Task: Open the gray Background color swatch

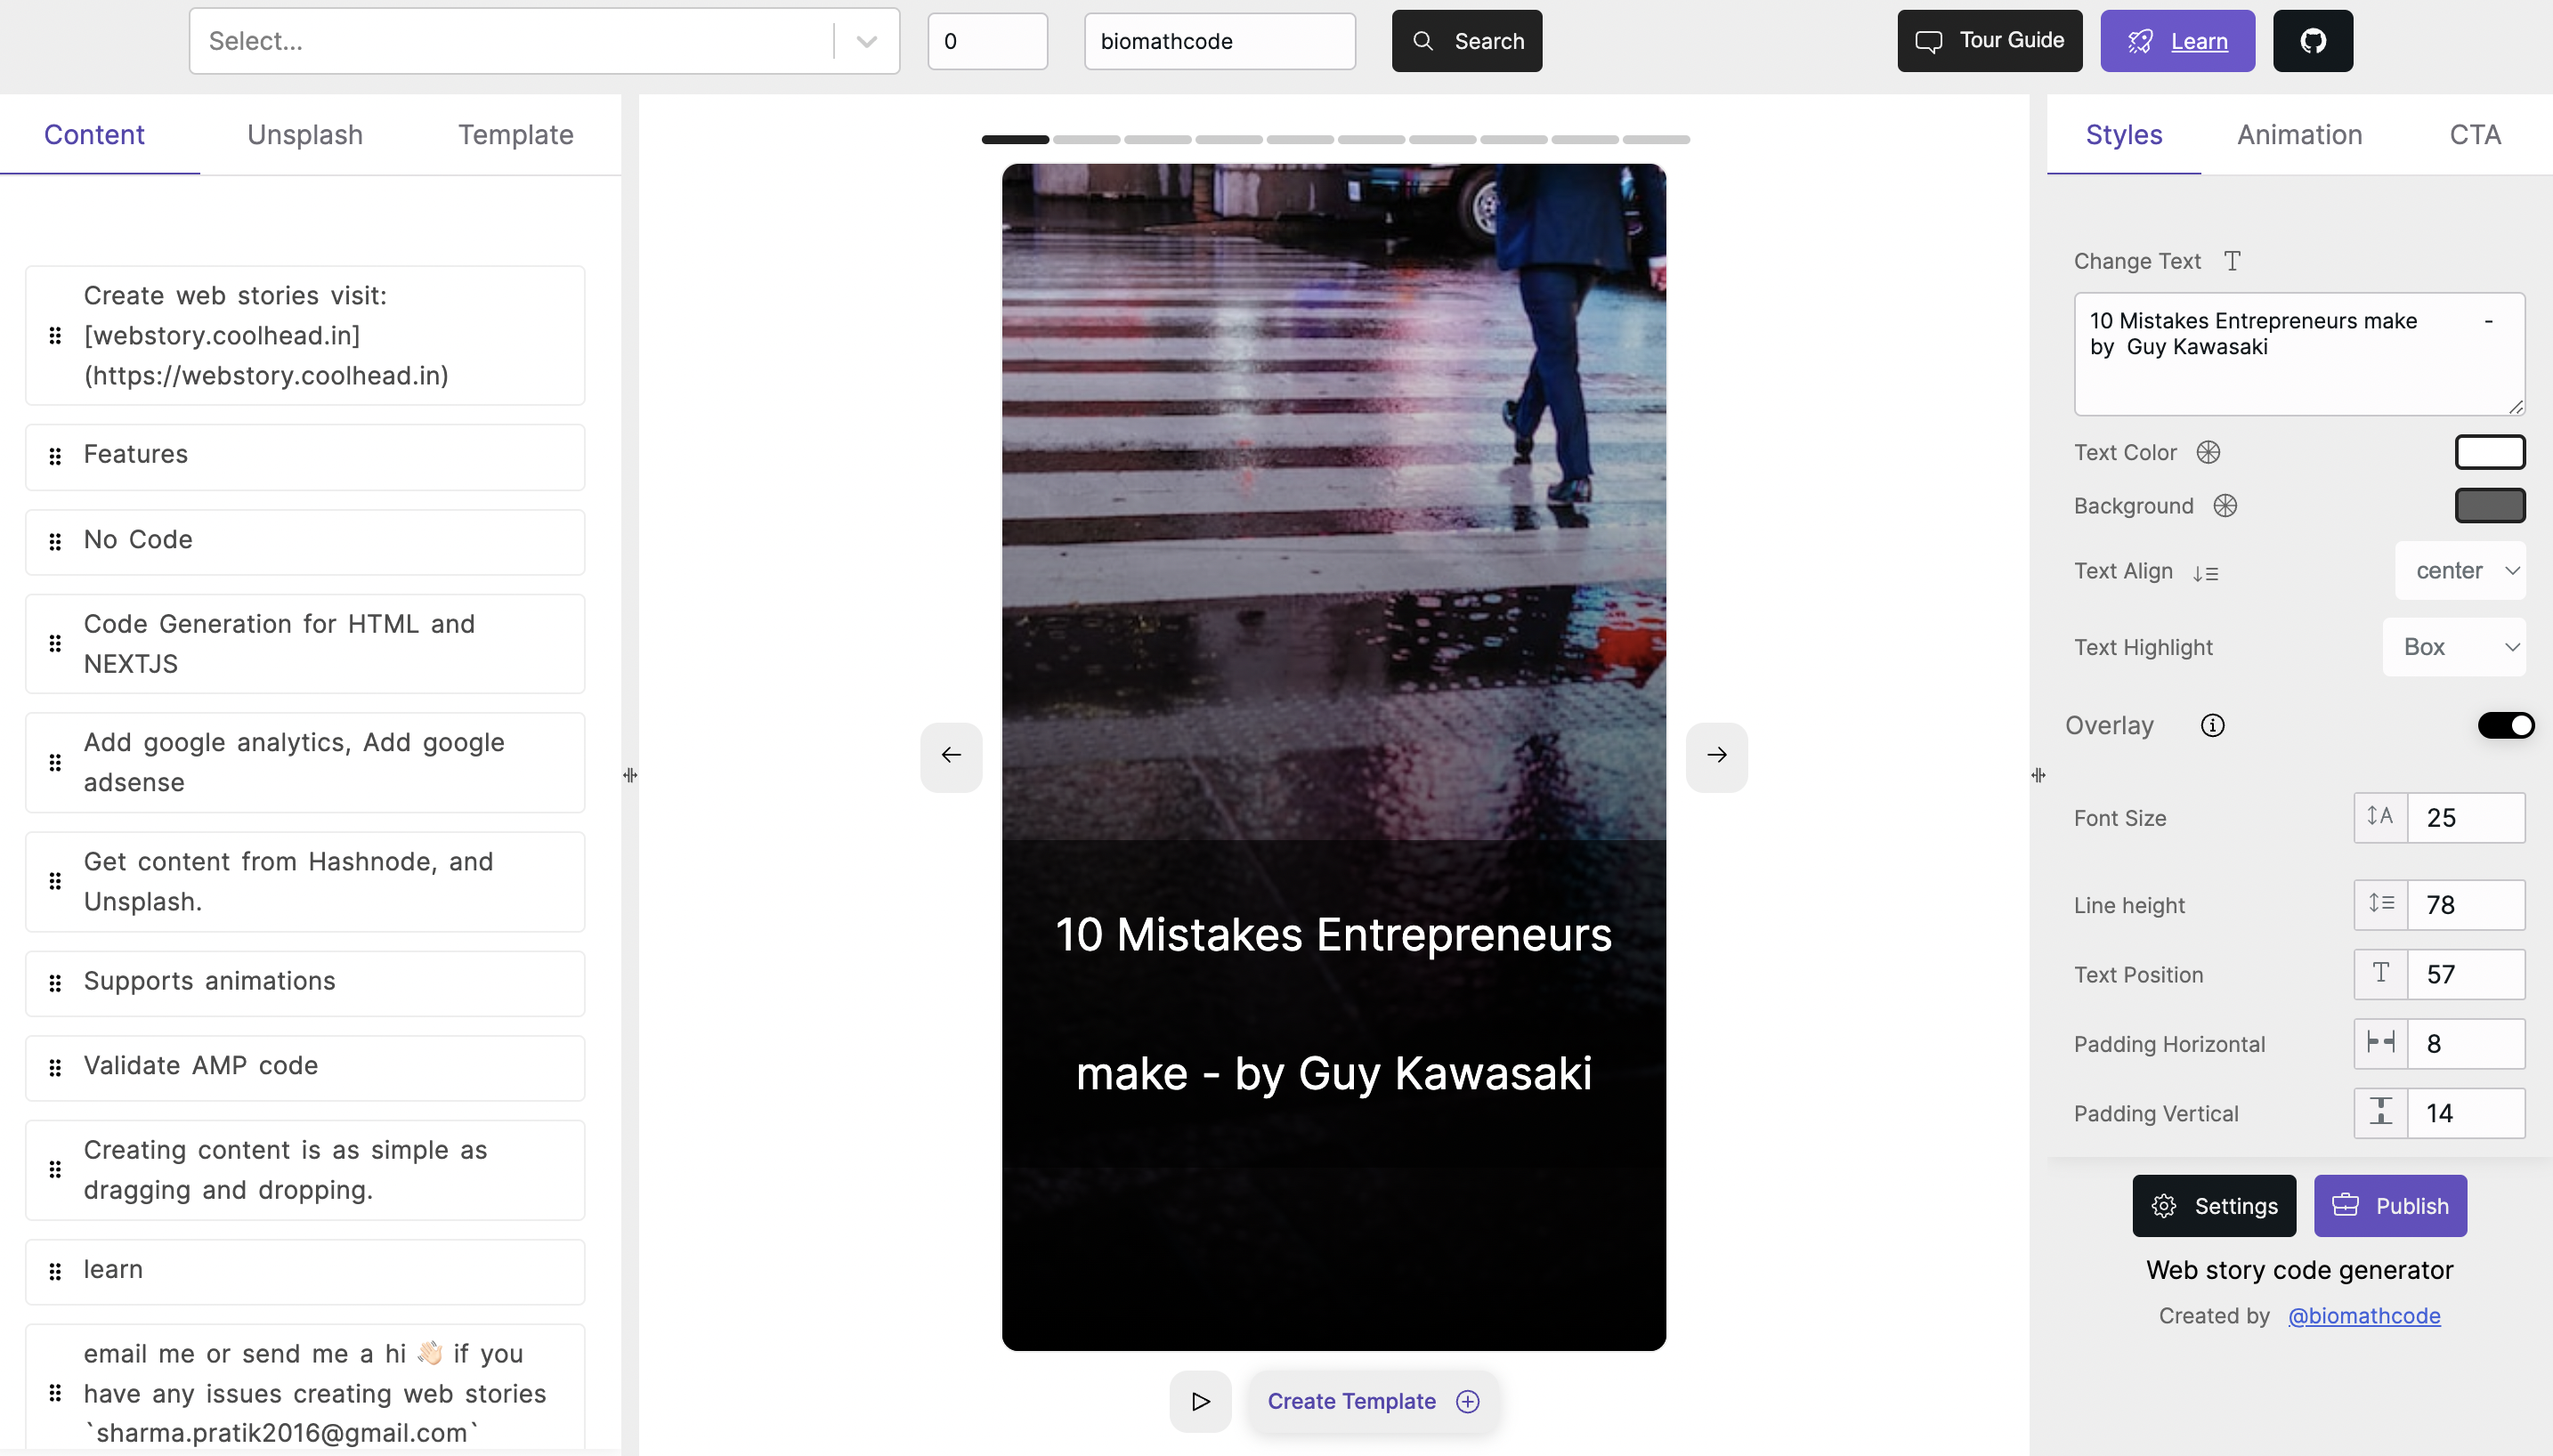Action: (x=2490, y=506)
